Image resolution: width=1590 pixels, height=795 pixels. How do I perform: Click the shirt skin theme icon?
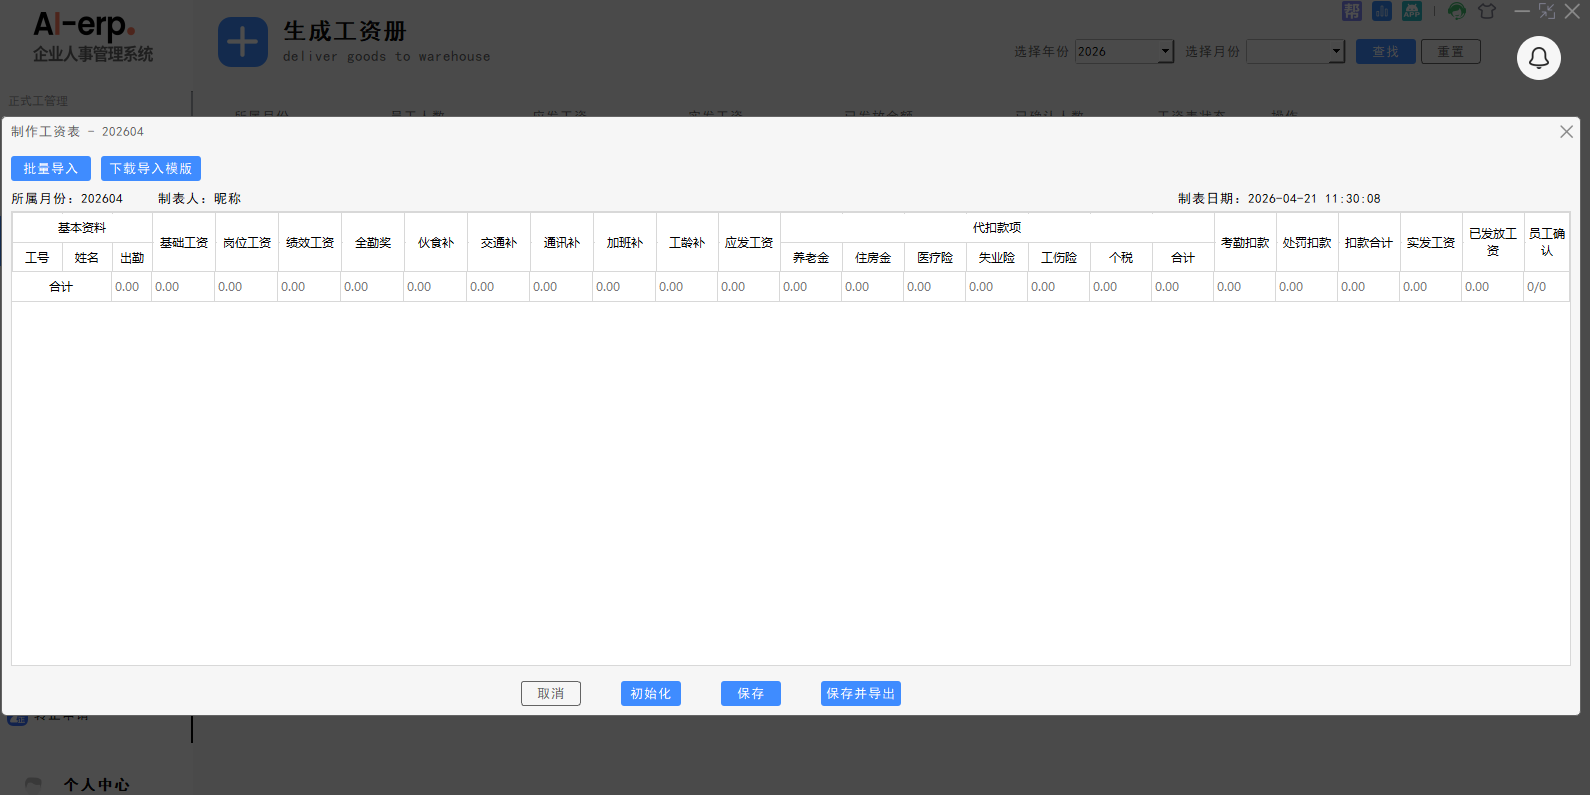click(1487, 11)
